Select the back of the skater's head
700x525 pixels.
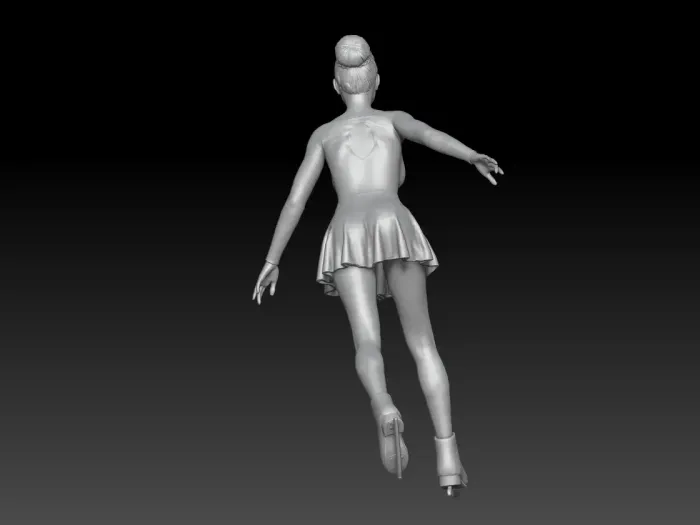click(x=356, y=79)
